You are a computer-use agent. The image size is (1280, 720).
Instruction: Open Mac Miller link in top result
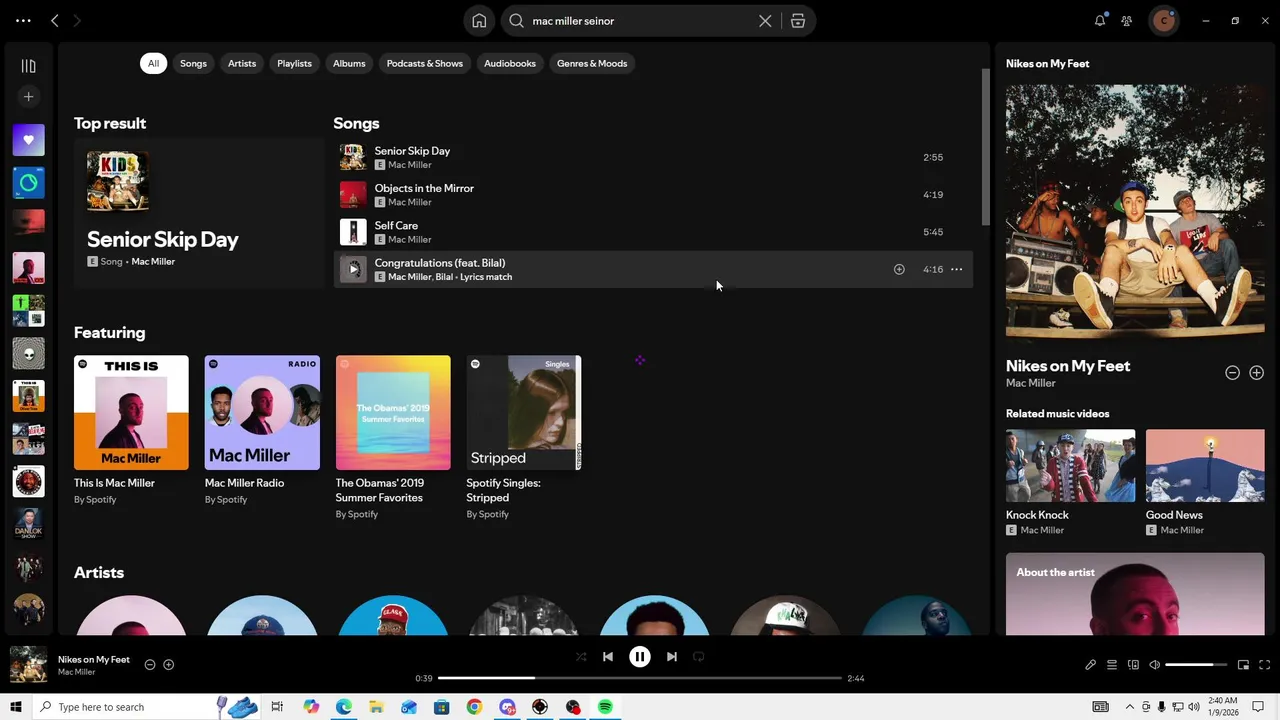pos(153,261)
